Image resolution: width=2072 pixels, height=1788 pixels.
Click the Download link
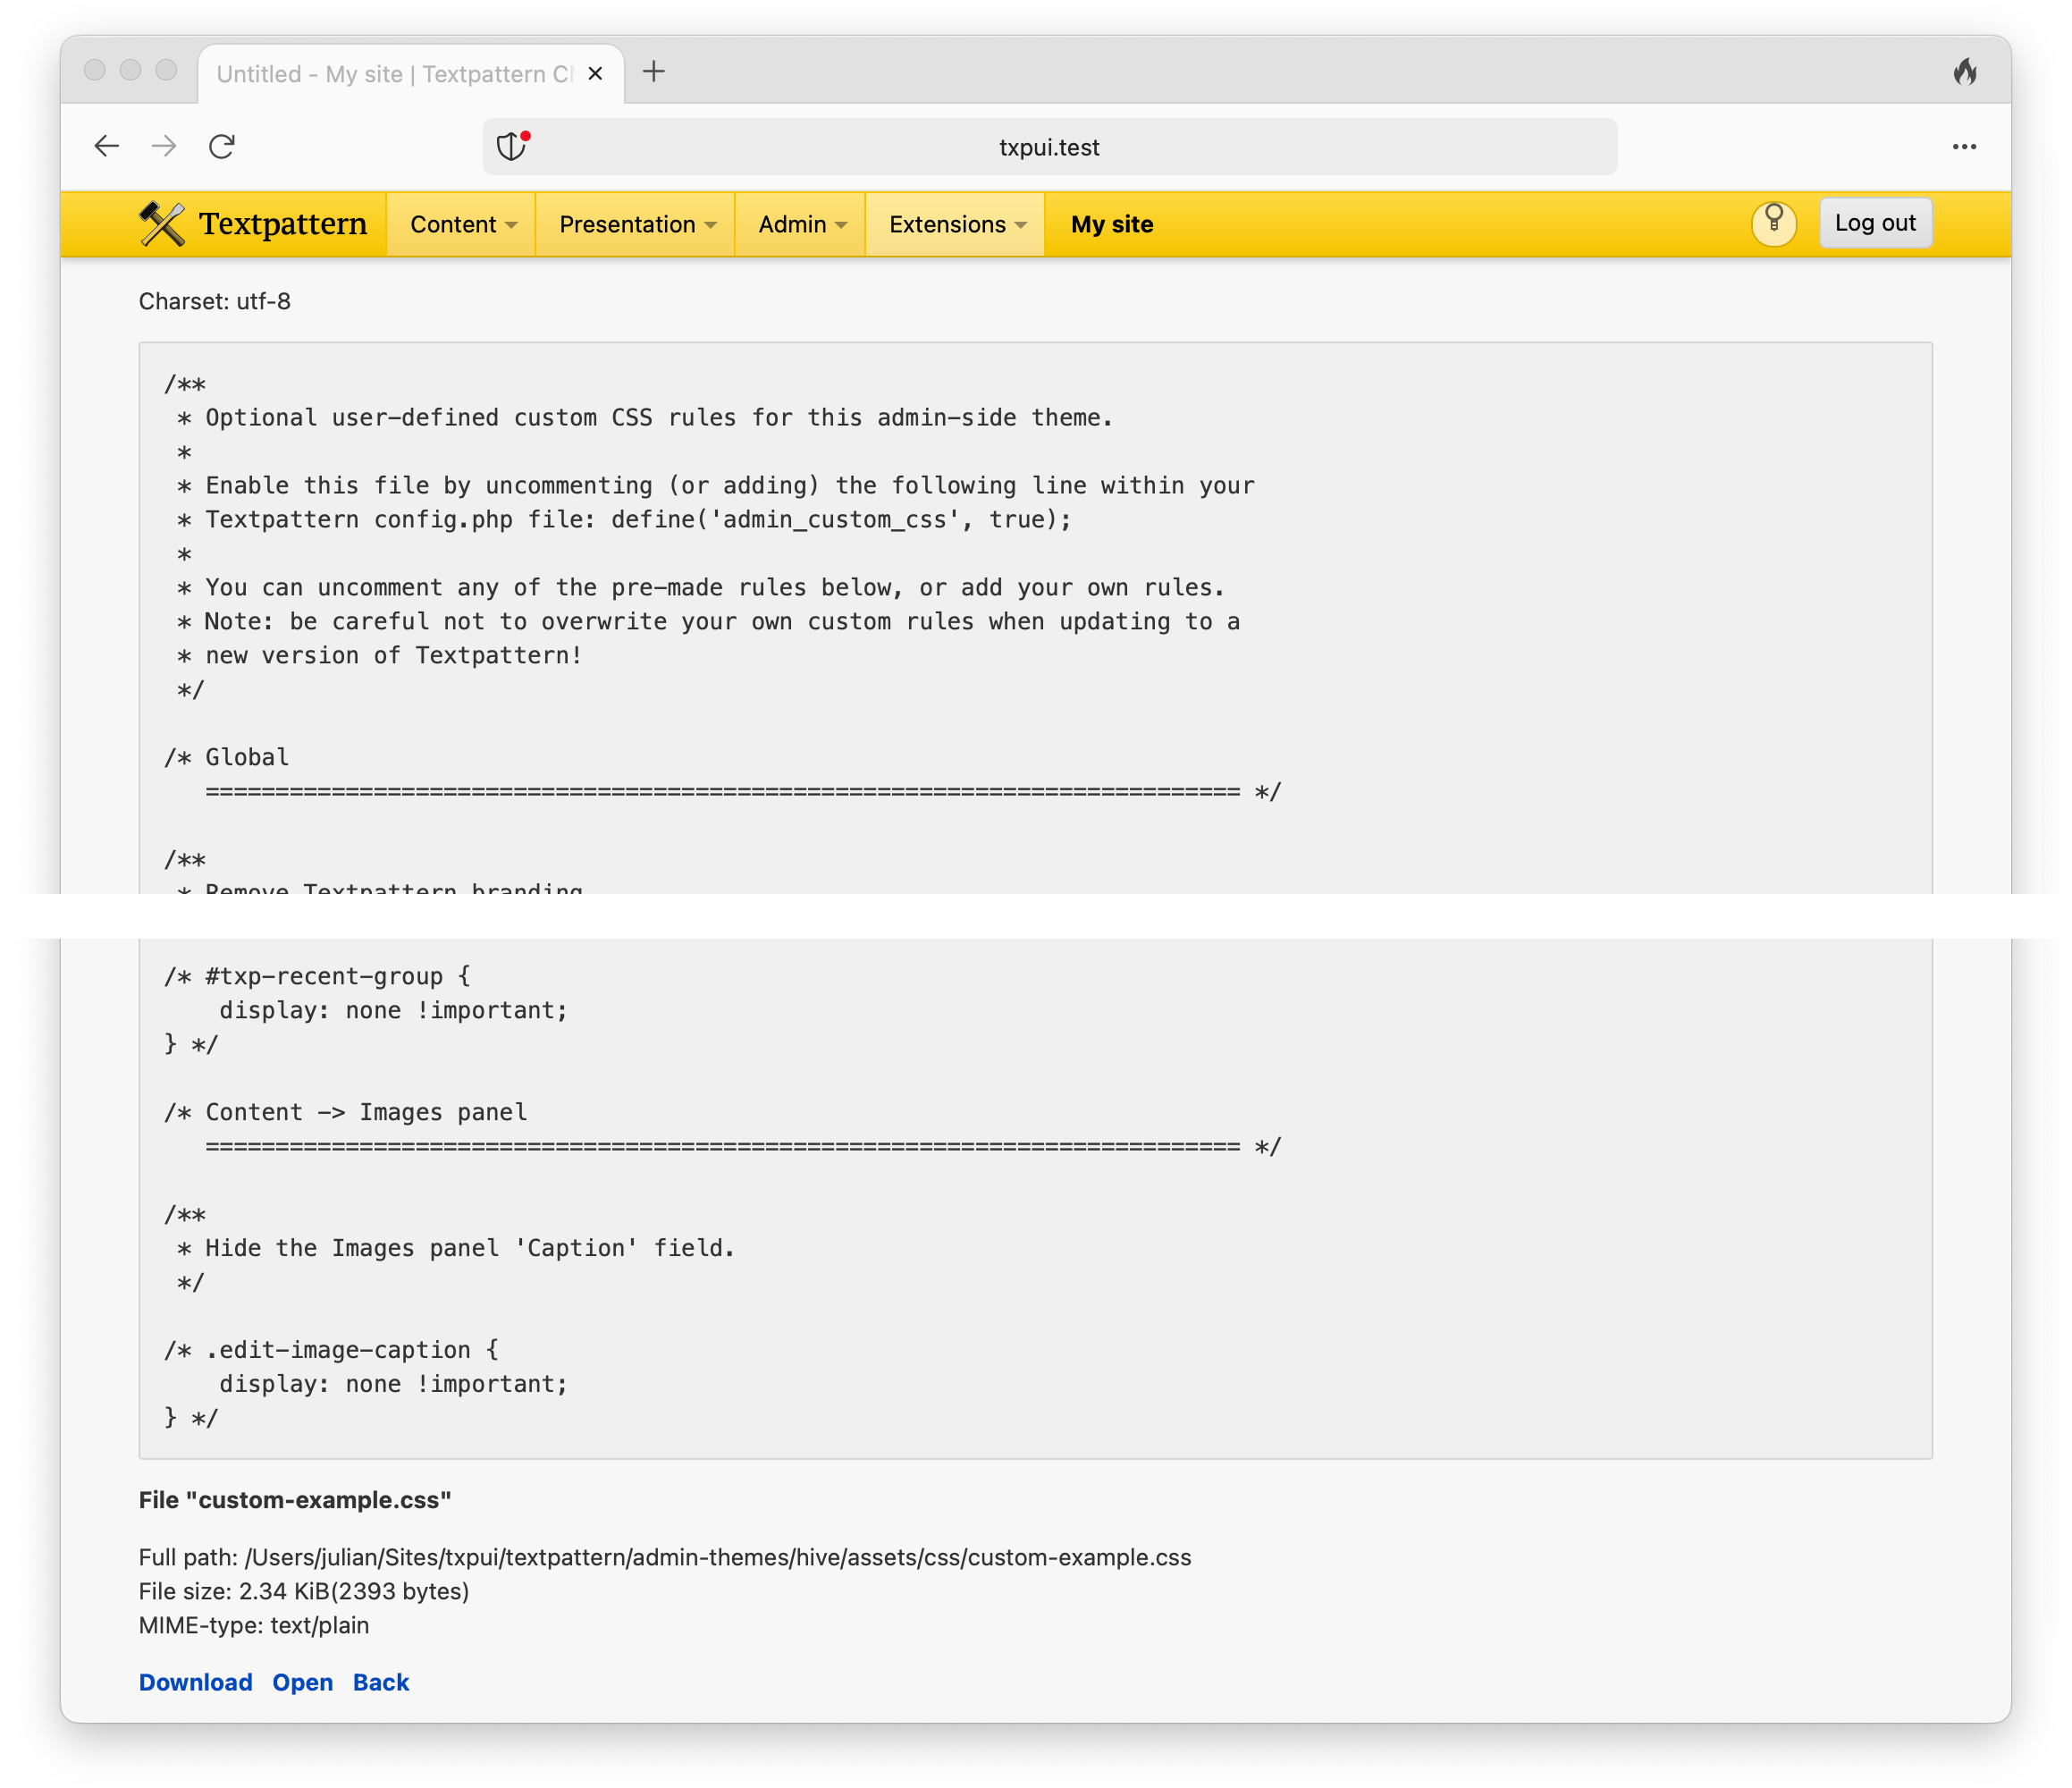point(196,1682)
